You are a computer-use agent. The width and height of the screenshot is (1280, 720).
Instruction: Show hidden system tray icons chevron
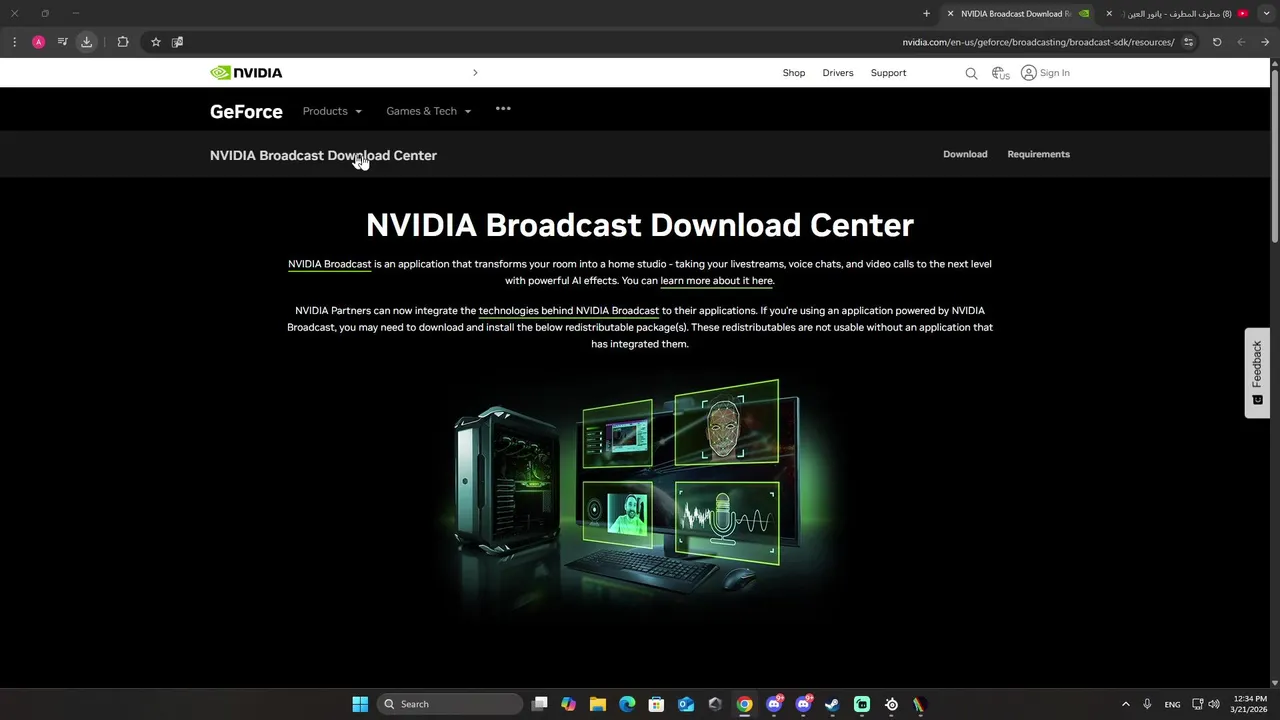click(1125, 704)
